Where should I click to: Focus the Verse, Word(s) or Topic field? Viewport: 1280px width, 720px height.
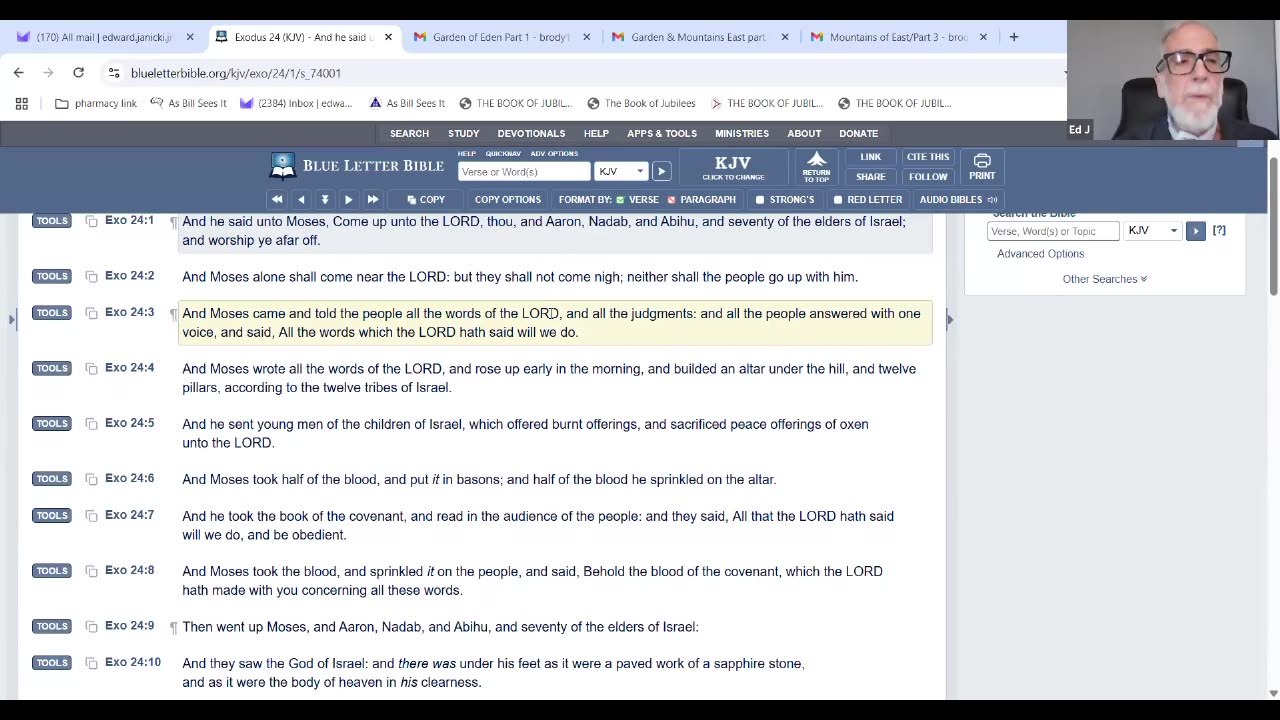(x=1053, y=231)
